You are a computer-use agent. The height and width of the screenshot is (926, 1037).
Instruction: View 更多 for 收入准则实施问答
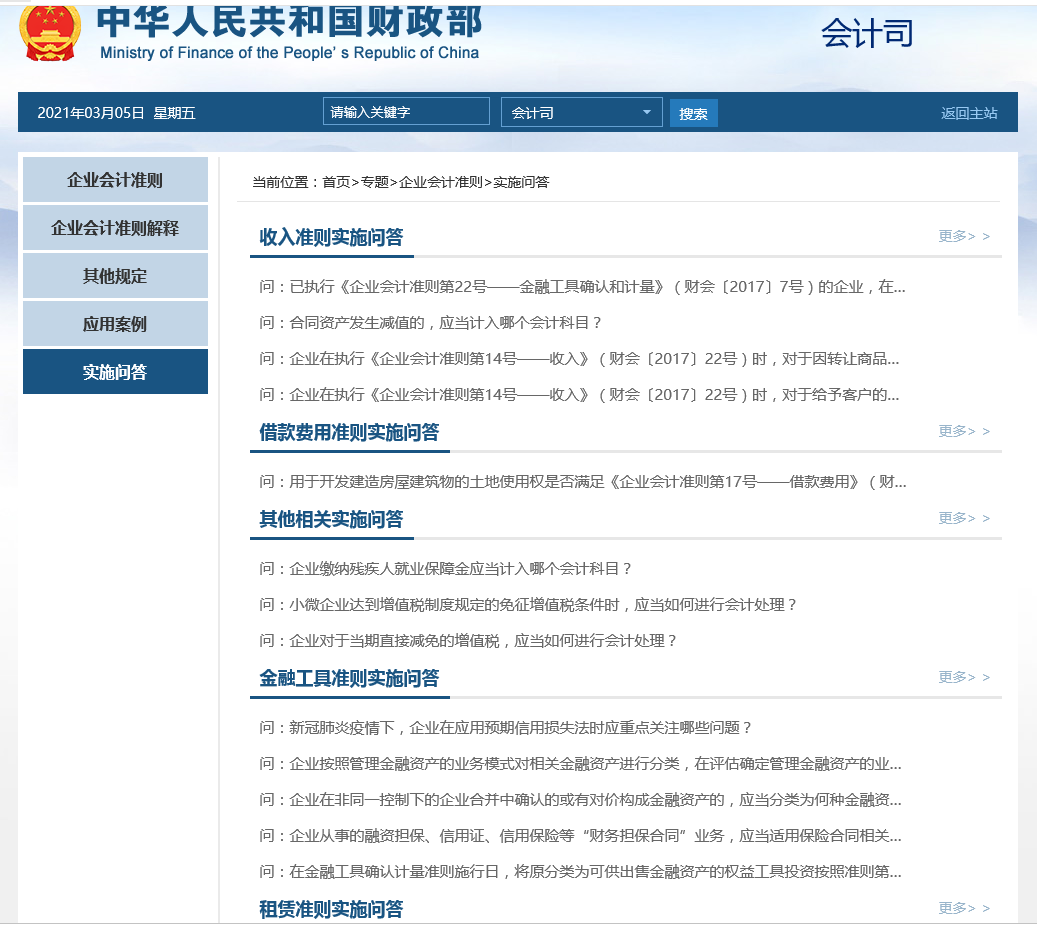(964, 236)
